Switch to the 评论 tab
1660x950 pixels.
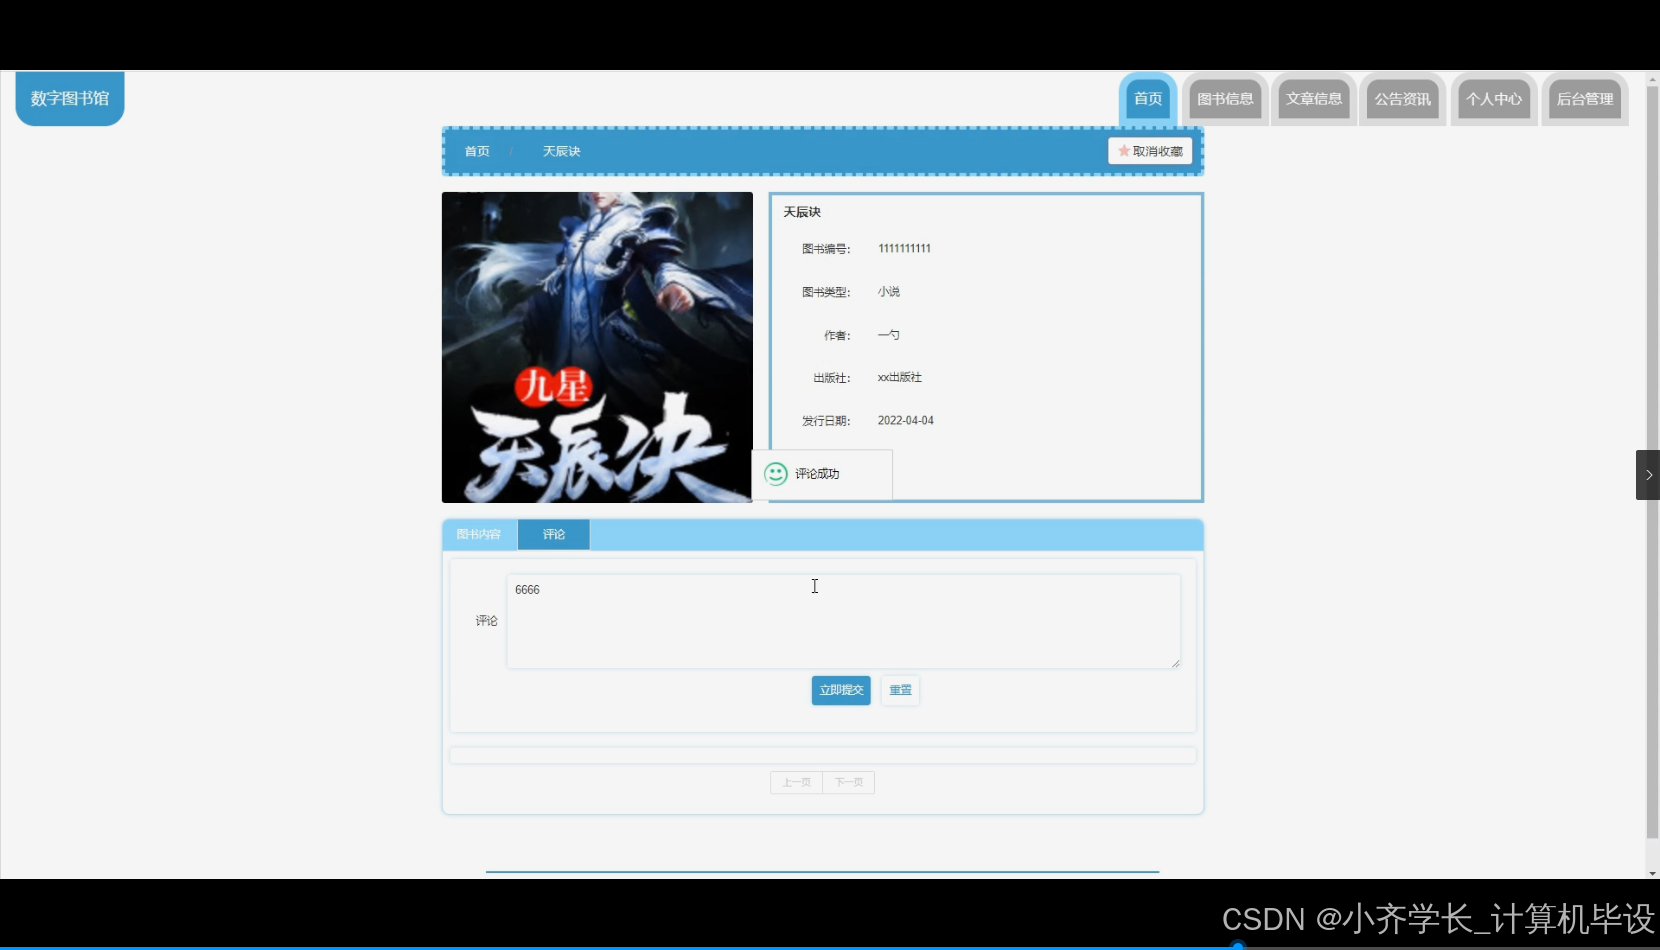pyautogui.click(x=554, y=534)
